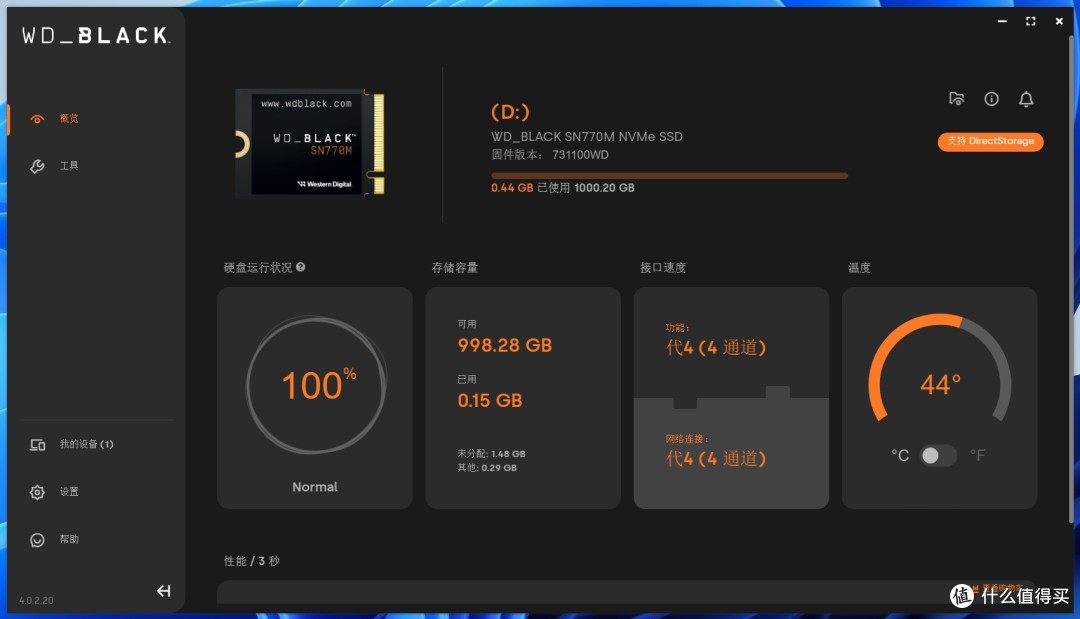Open the 概览 overview eye icon
This screenshot has height=619, width=1080.
[x=37, y=119]
